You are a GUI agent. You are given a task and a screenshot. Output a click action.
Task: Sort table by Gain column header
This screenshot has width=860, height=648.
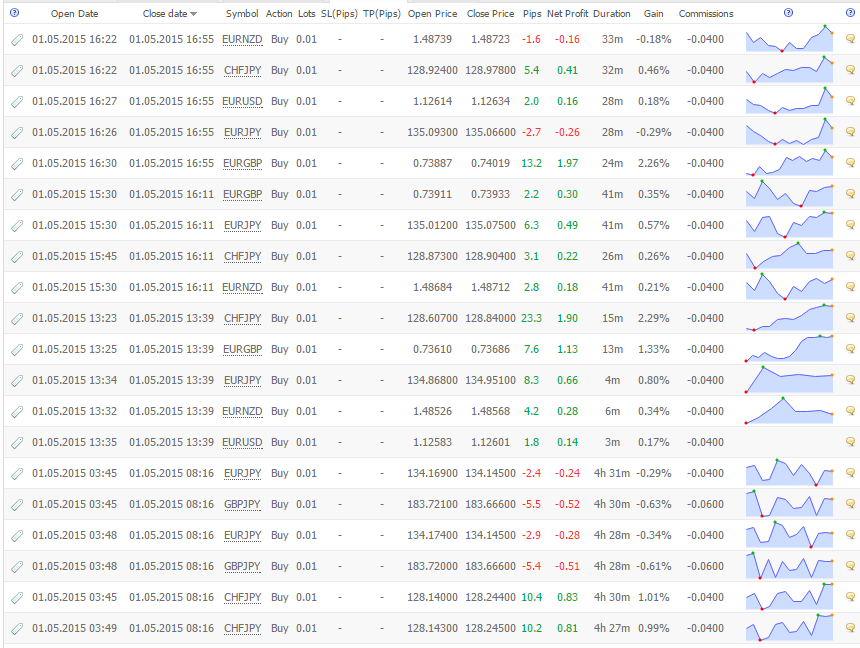point(653,14)
